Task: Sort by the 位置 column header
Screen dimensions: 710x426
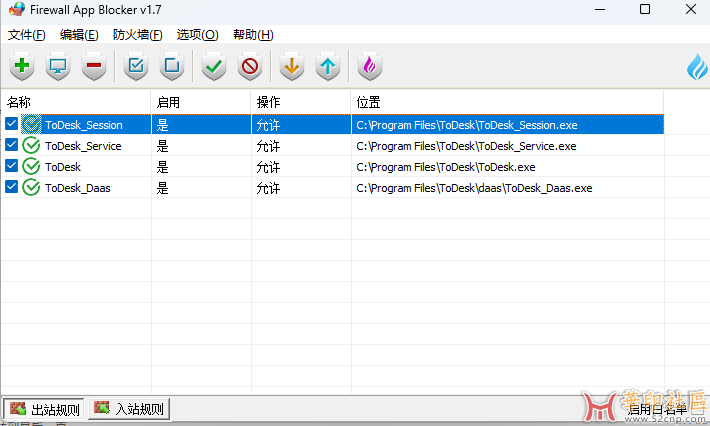Action: (507, 102)
